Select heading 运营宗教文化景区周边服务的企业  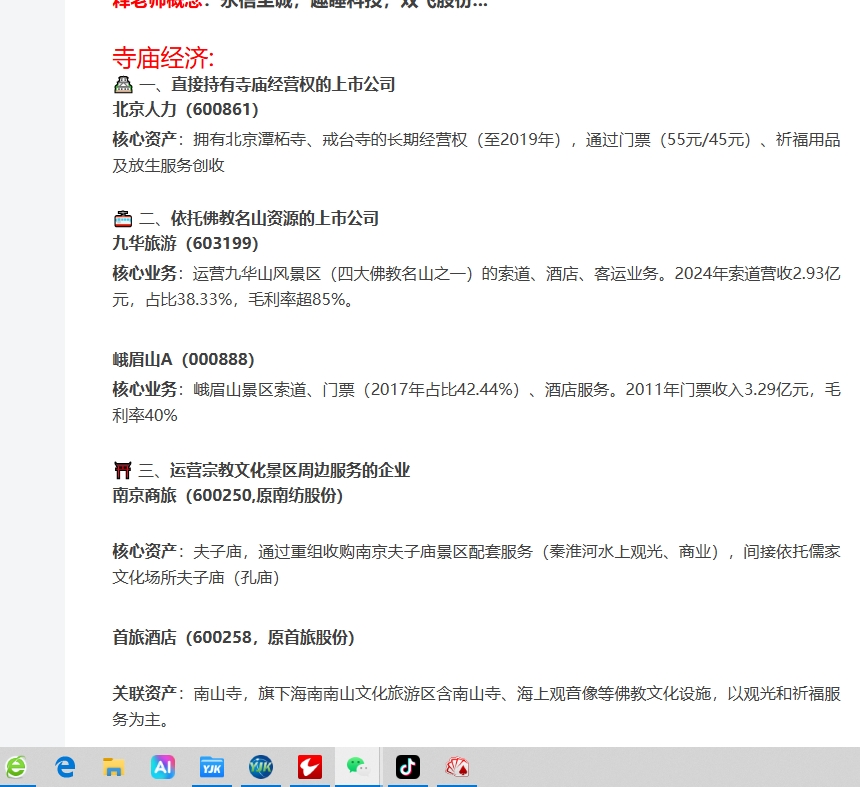pyautogui.click(x=290, y=470)
